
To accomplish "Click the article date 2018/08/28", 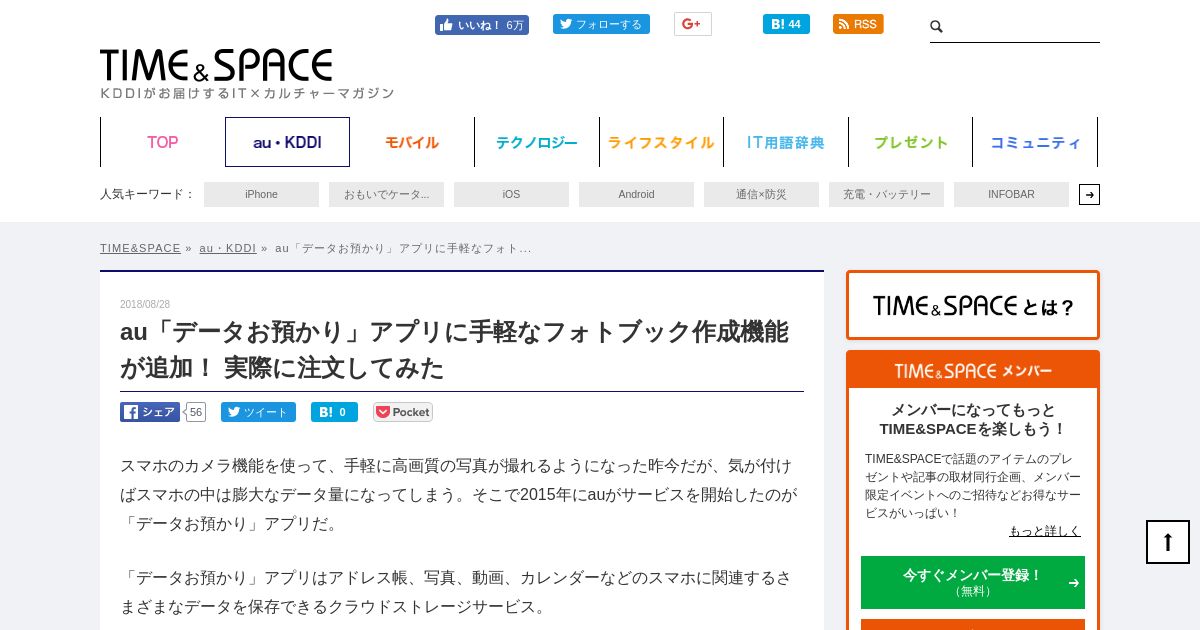I will click(145, 304).
